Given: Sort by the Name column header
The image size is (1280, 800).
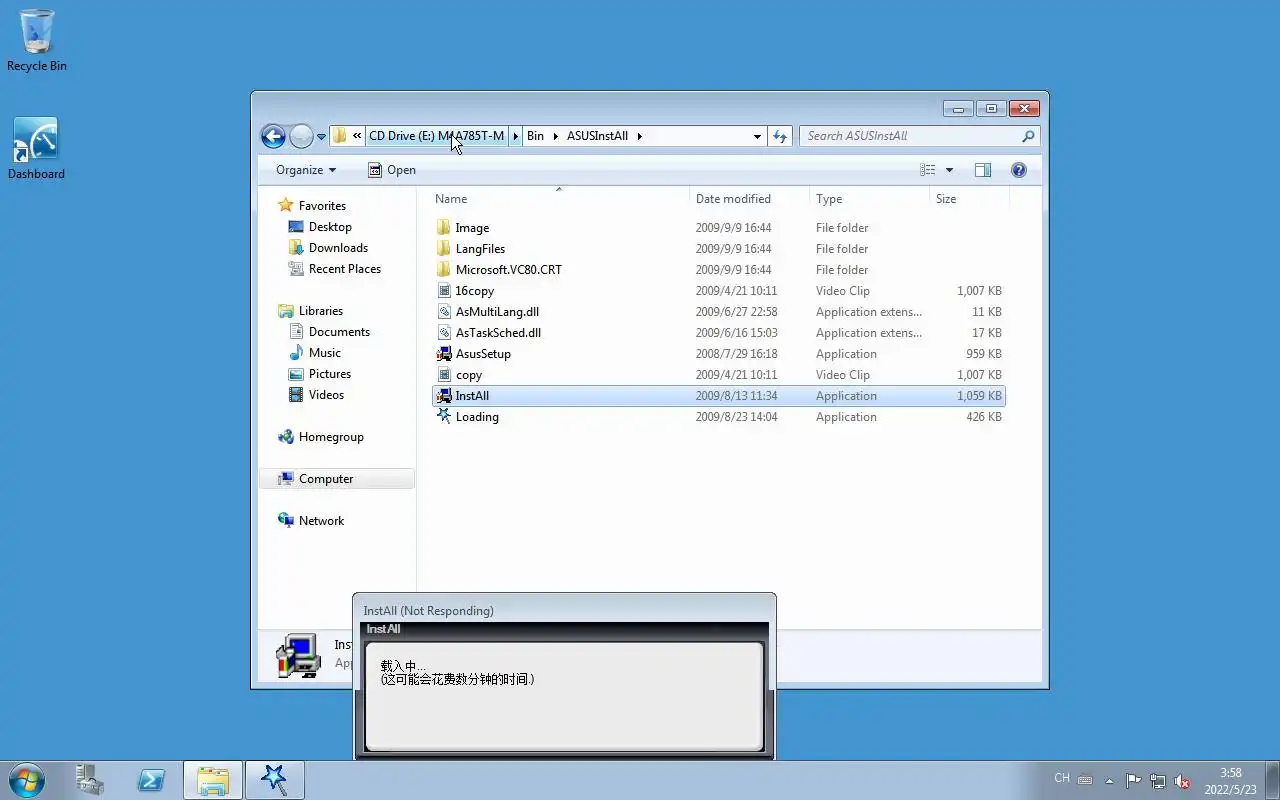Looking at the screenshot, I should tap(558, 199).
